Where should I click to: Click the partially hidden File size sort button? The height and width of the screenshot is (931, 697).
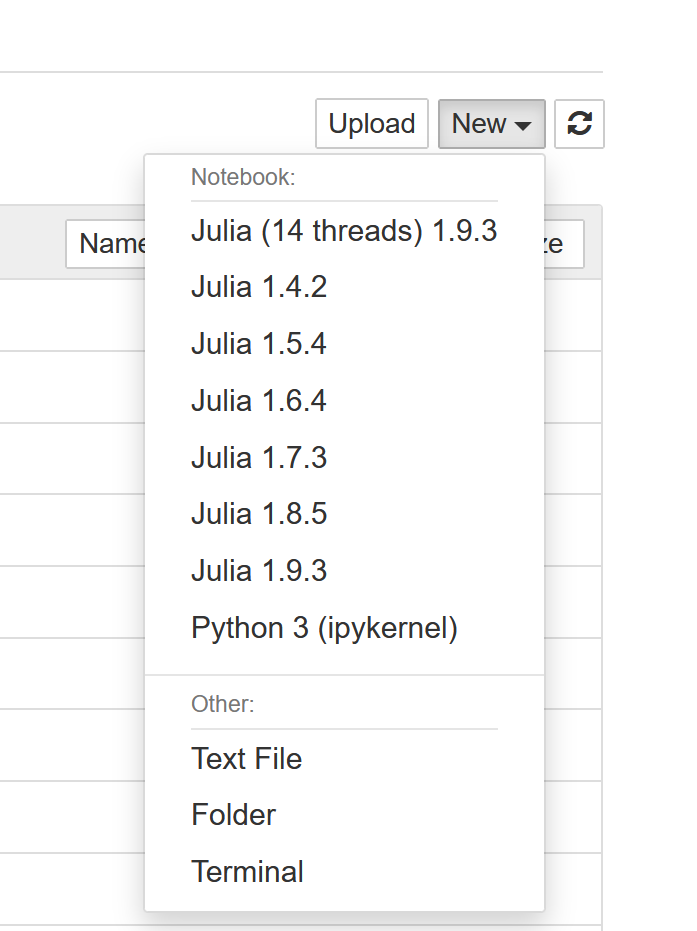564,244
